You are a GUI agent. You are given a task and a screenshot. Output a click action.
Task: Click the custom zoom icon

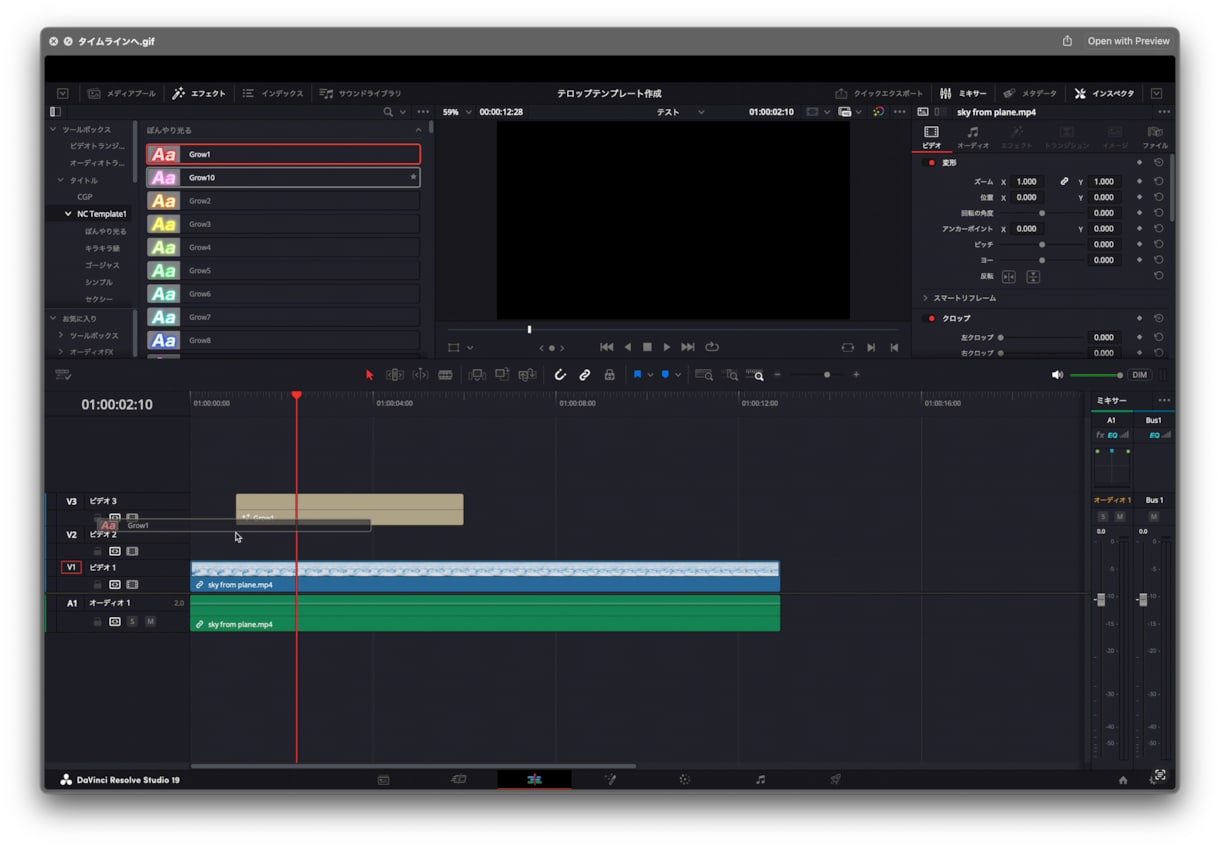tap(755, 375)
